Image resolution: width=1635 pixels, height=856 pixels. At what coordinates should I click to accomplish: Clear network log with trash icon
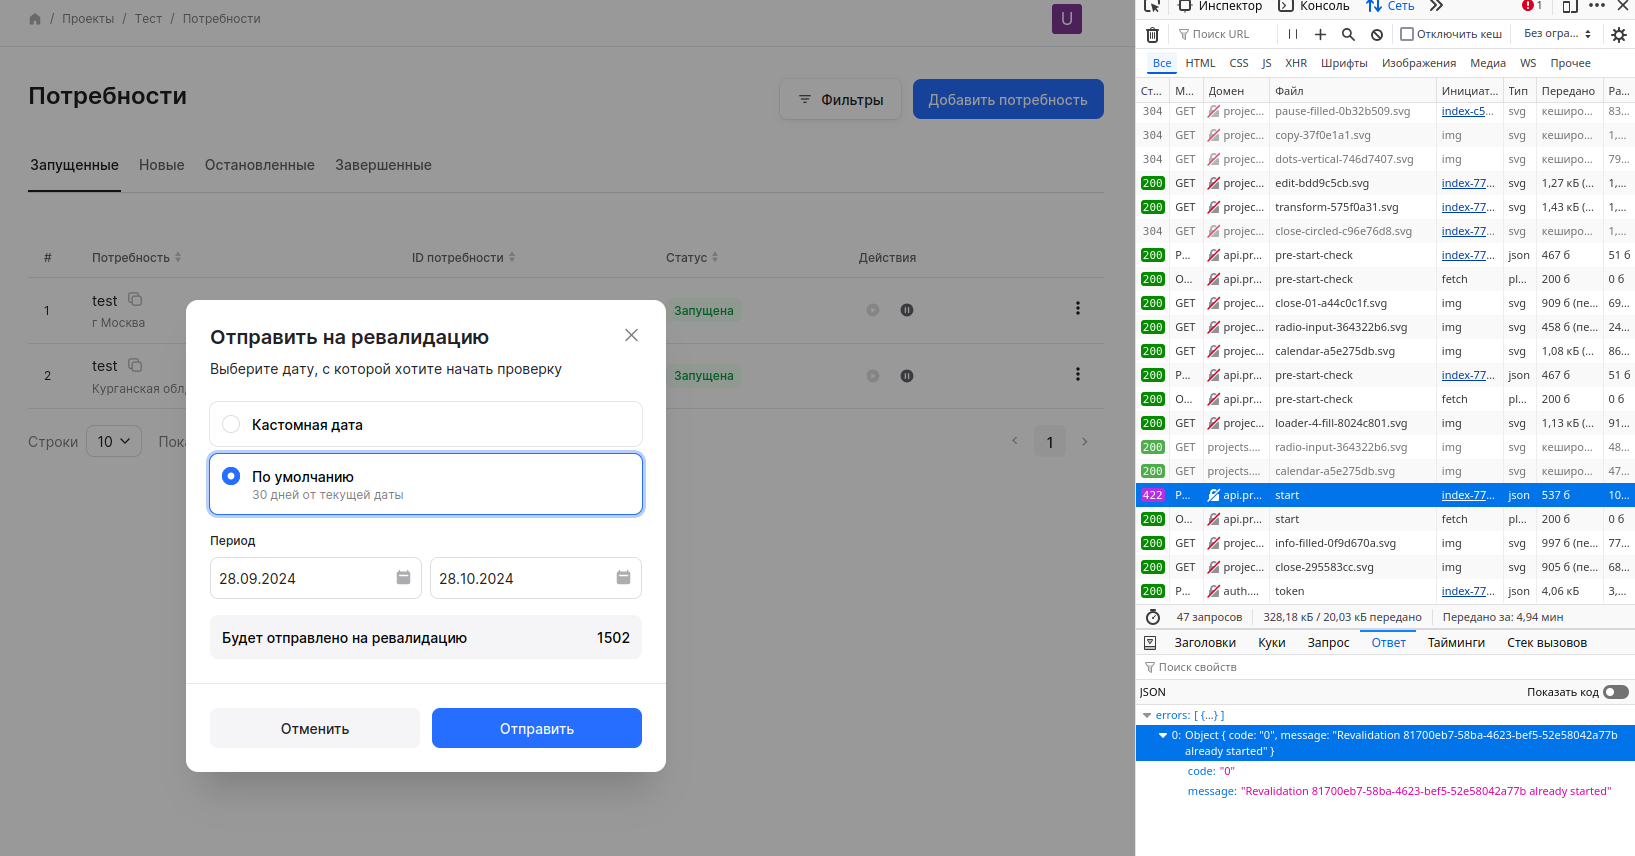(x=1152, y=35)
